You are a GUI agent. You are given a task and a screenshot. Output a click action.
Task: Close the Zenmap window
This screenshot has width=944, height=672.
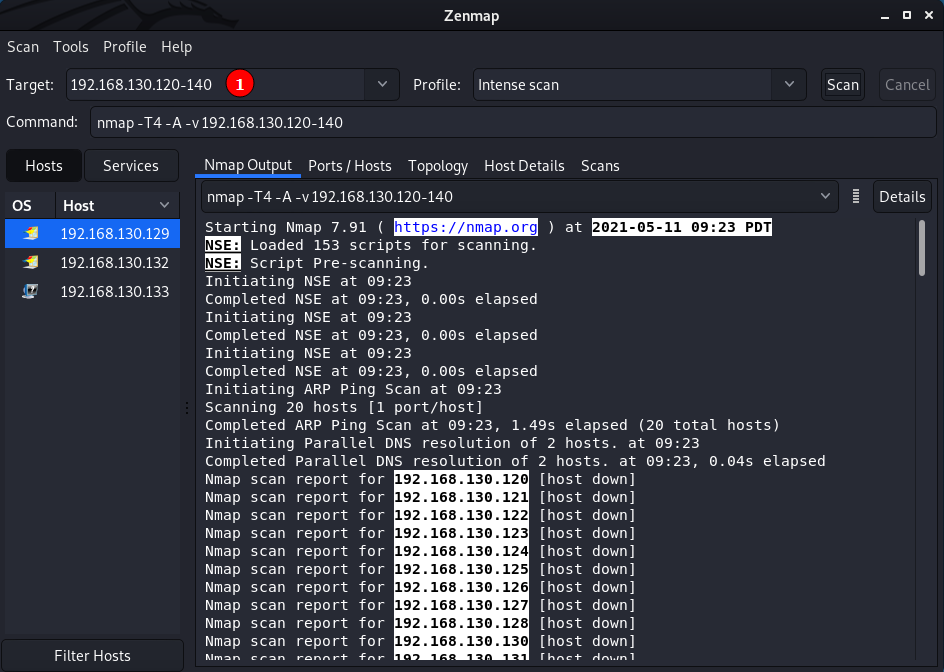point(929,16)
